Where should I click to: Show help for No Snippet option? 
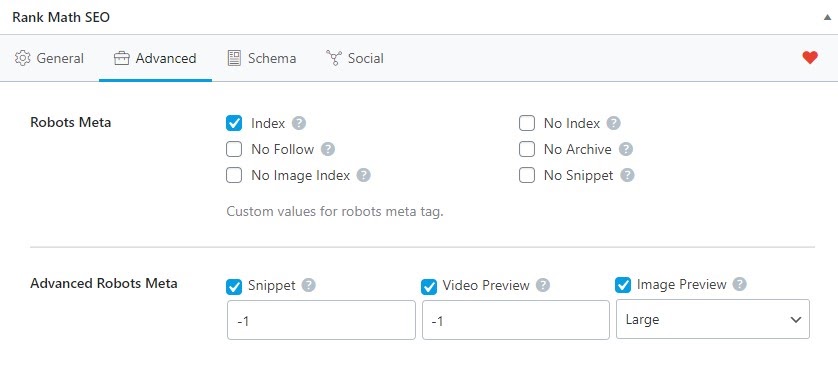tap(627, 175)
